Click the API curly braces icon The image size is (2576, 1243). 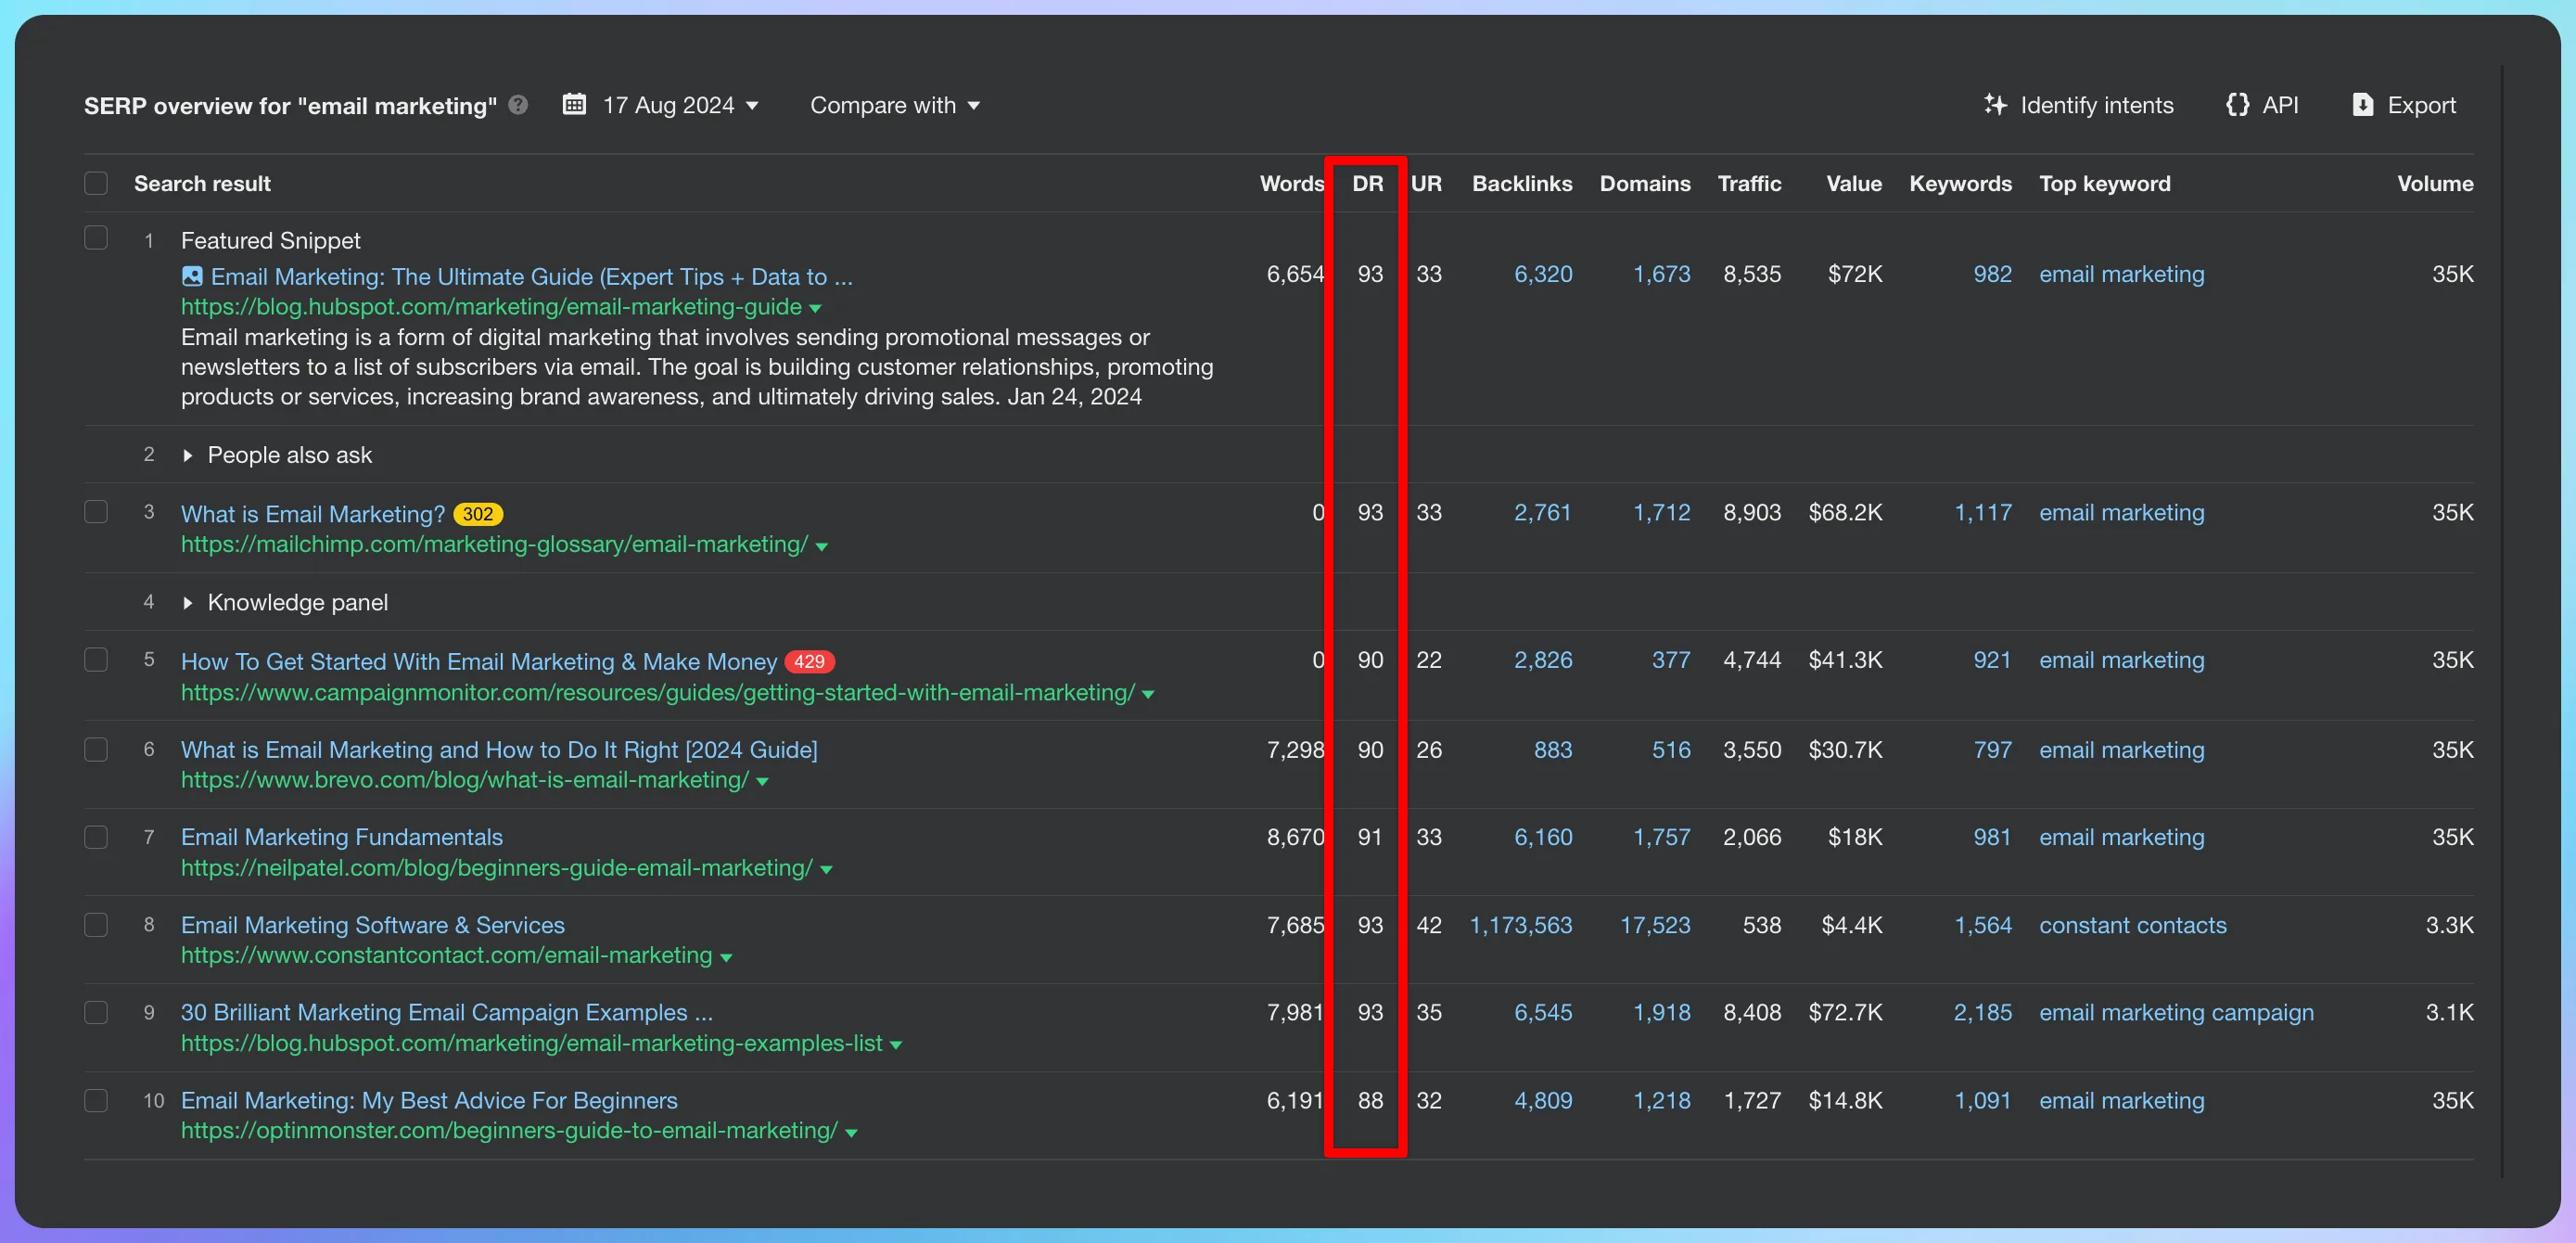tap(2237, 105)
